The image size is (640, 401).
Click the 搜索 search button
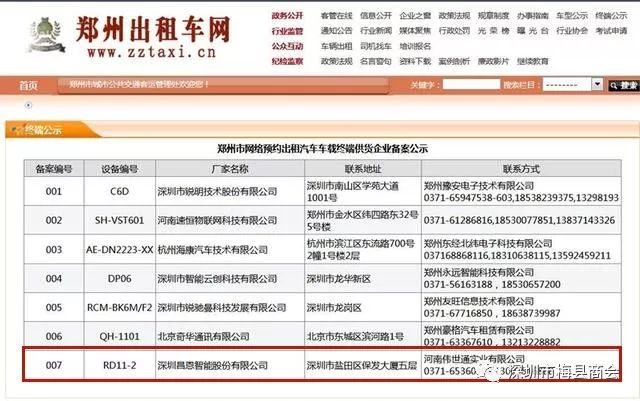pos(624,85)
